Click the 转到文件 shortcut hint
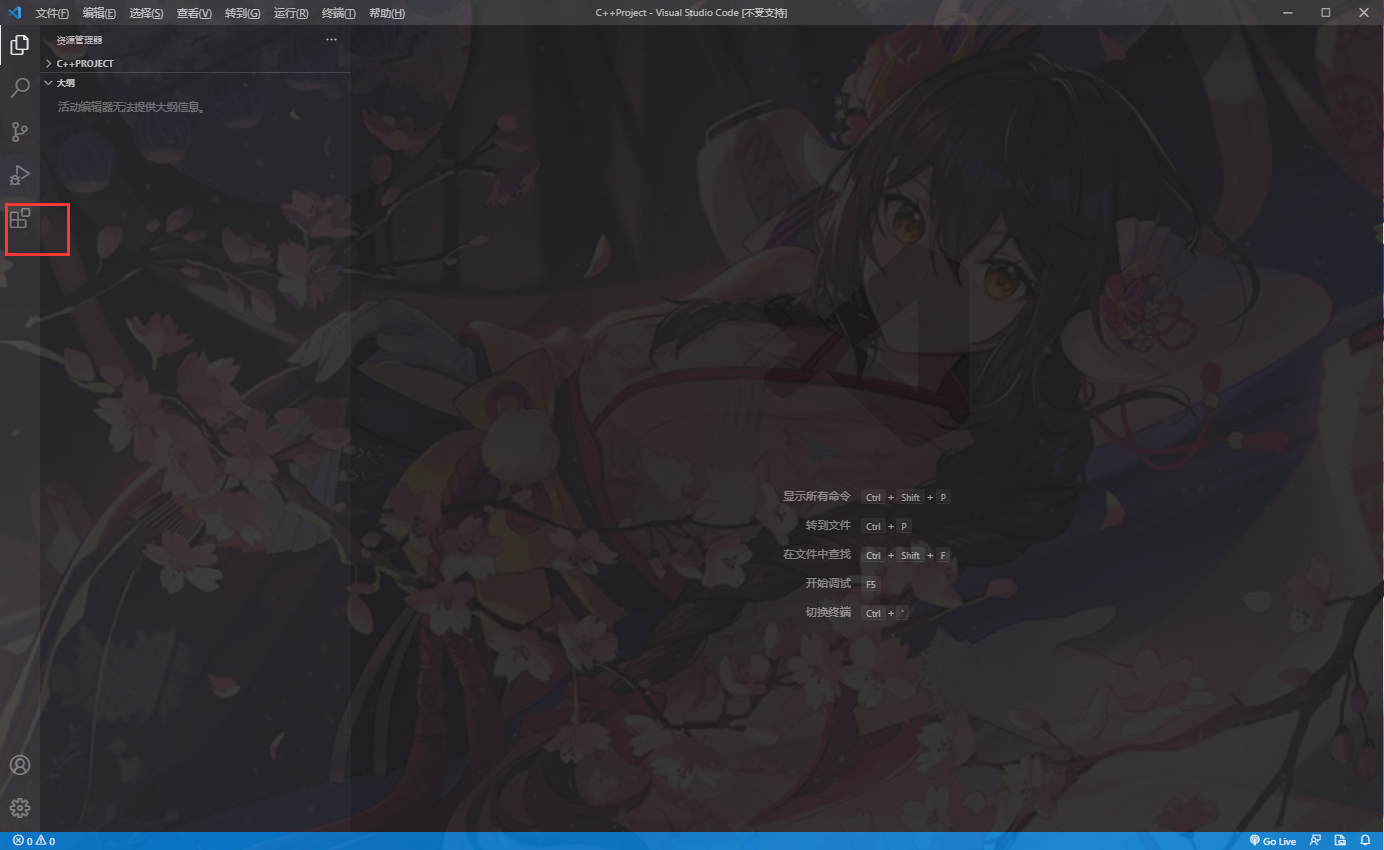 (828, 525)
